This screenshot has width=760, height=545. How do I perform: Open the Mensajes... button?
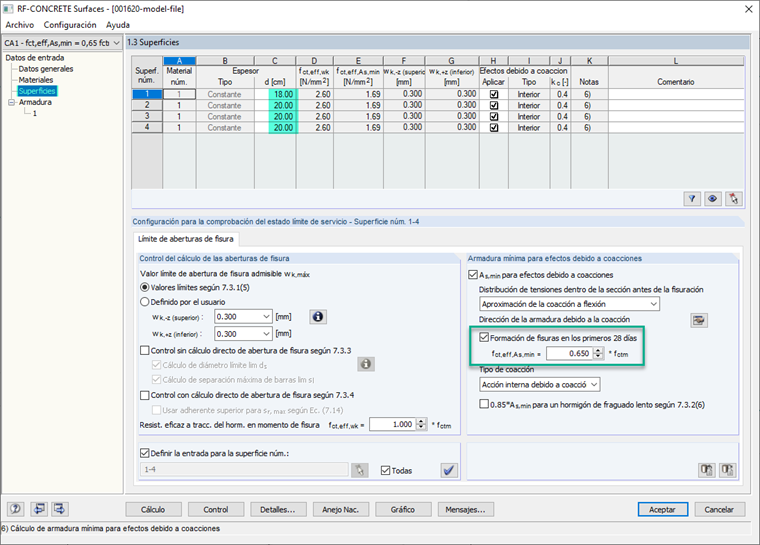click(x=465, y=510)
